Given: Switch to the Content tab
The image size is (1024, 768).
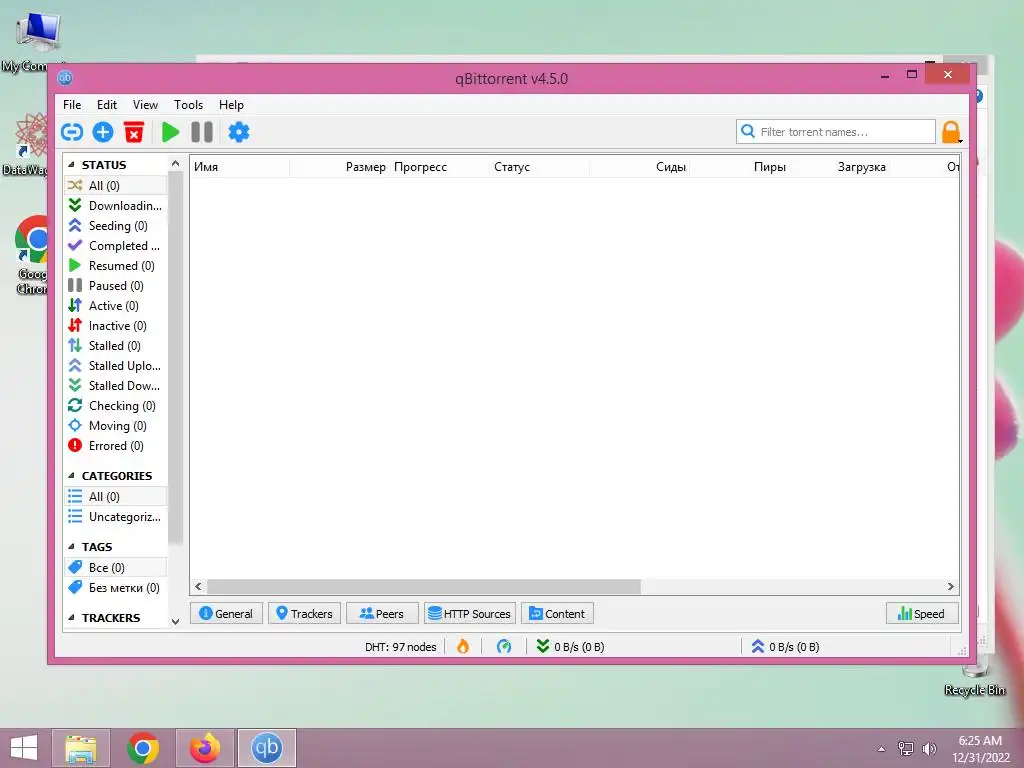Looking at the screenshot, I should [x=557, y=613].
